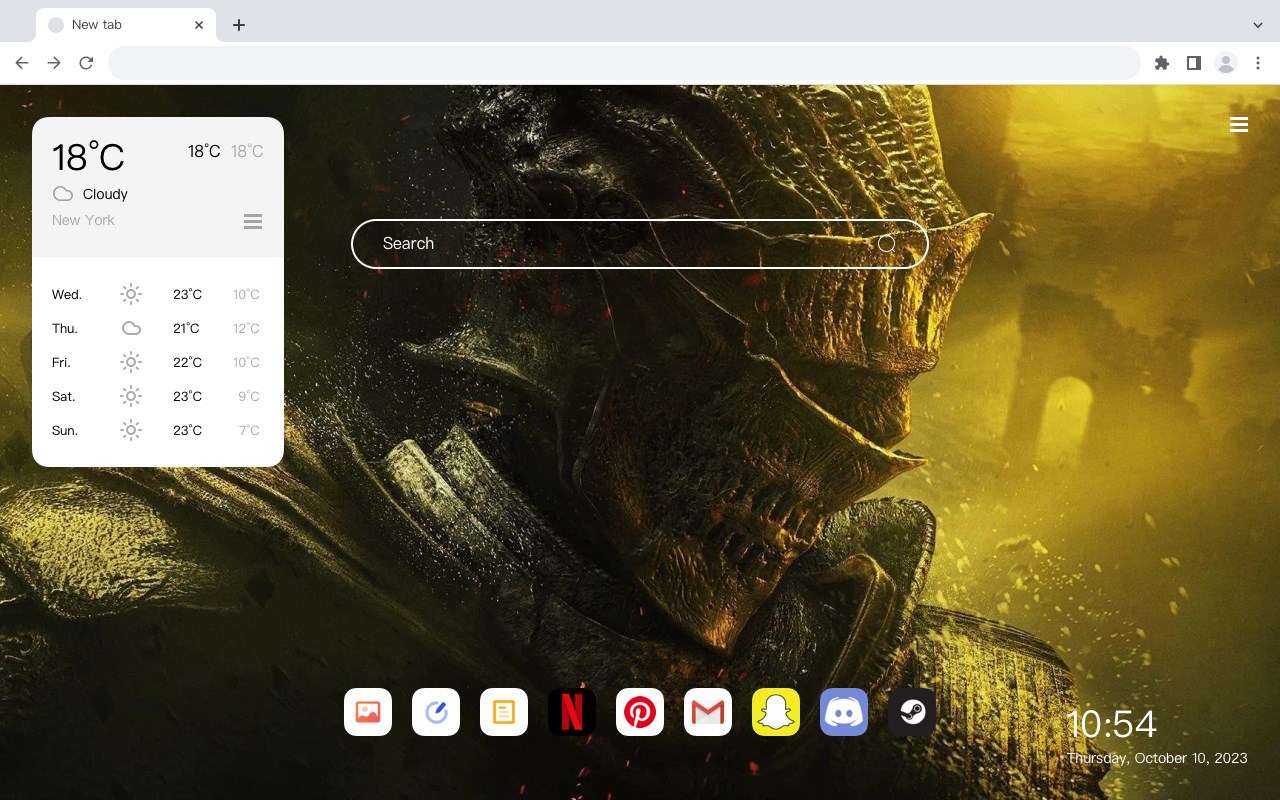
Task: Open the Pinterest shortcut icon
Action: tap(640, 712)
